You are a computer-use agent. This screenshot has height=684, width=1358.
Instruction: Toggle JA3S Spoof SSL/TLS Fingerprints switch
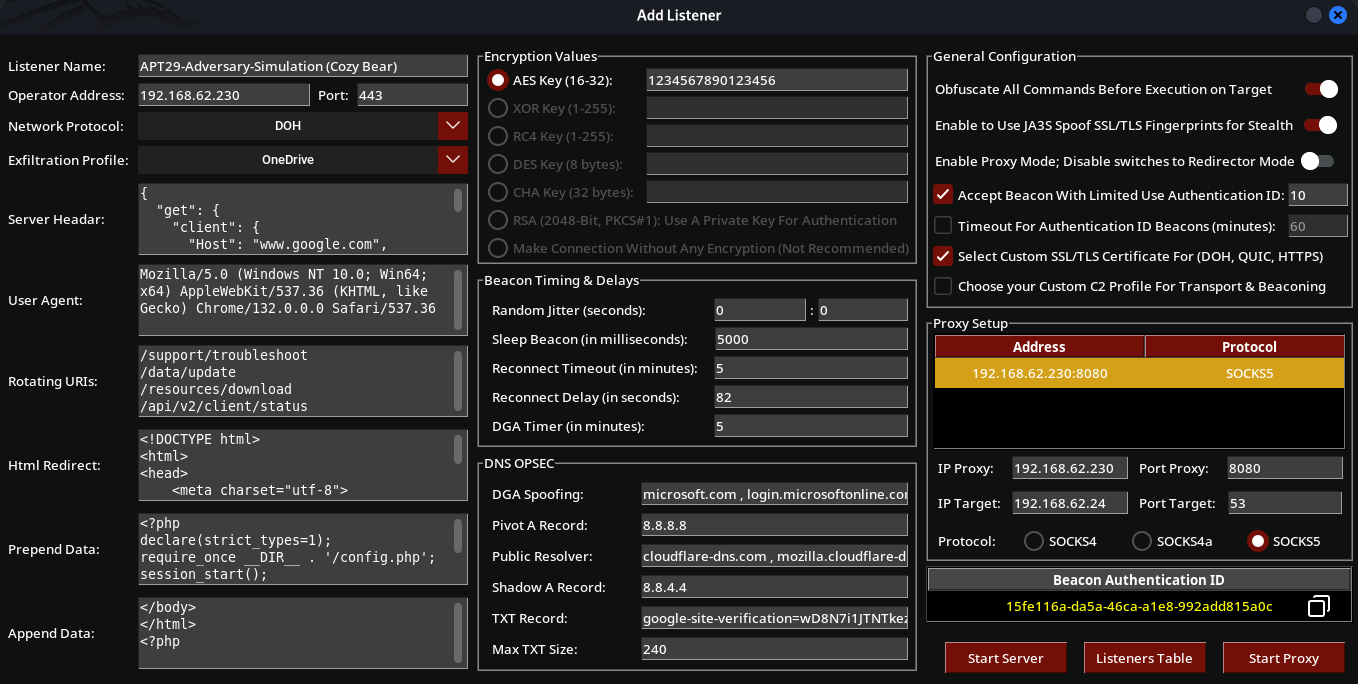tap(1321, 125)
